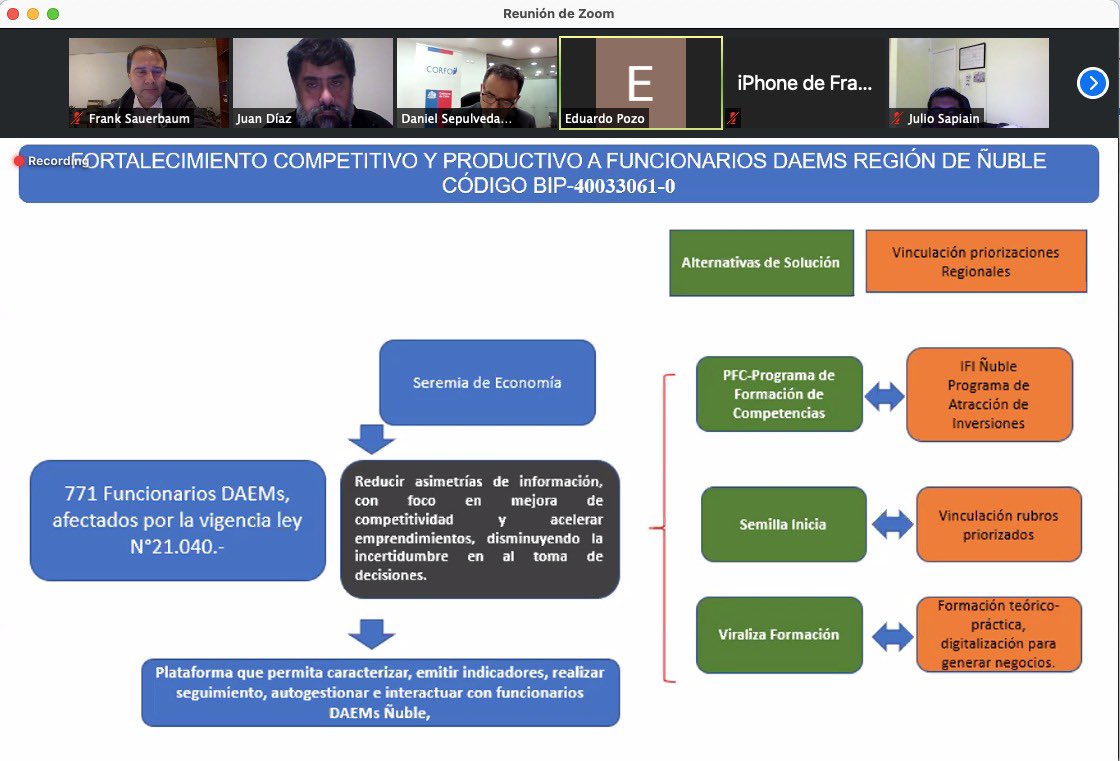Click the Plataforma que permita caracterizar box
This screenshot has width=1120, height=761.
(380, 692)
